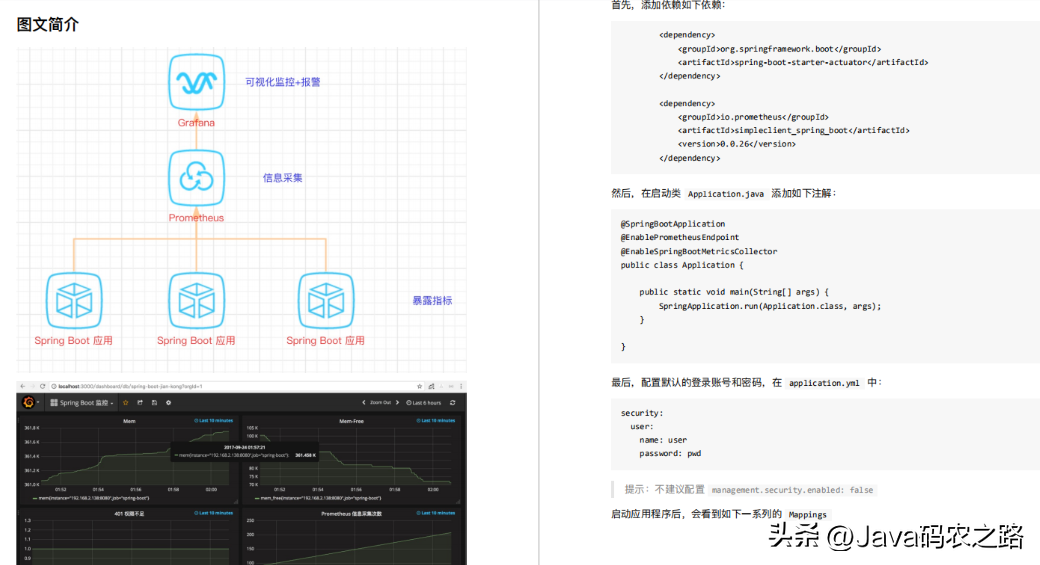Click Last 10 minutes on the Mem-Free panel

pyautogui.click(x=436, y=420)
